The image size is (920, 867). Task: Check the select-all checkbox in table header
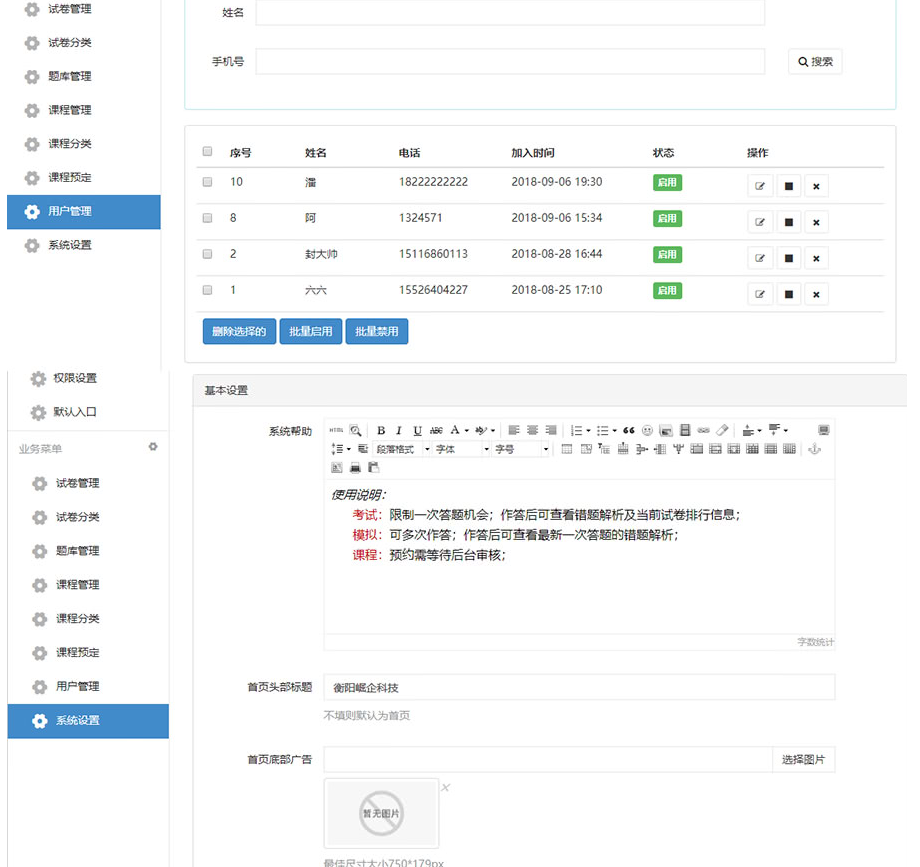[x=208, y=152]
